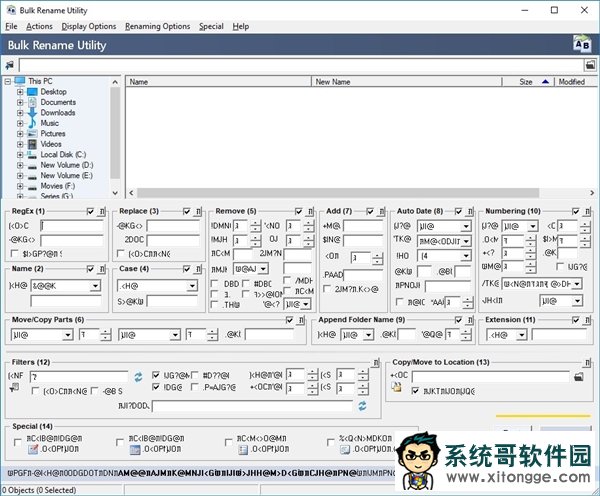Open the Name (2) mode dropdown
This screenshot has height=496, width=600.
(94, 286)
